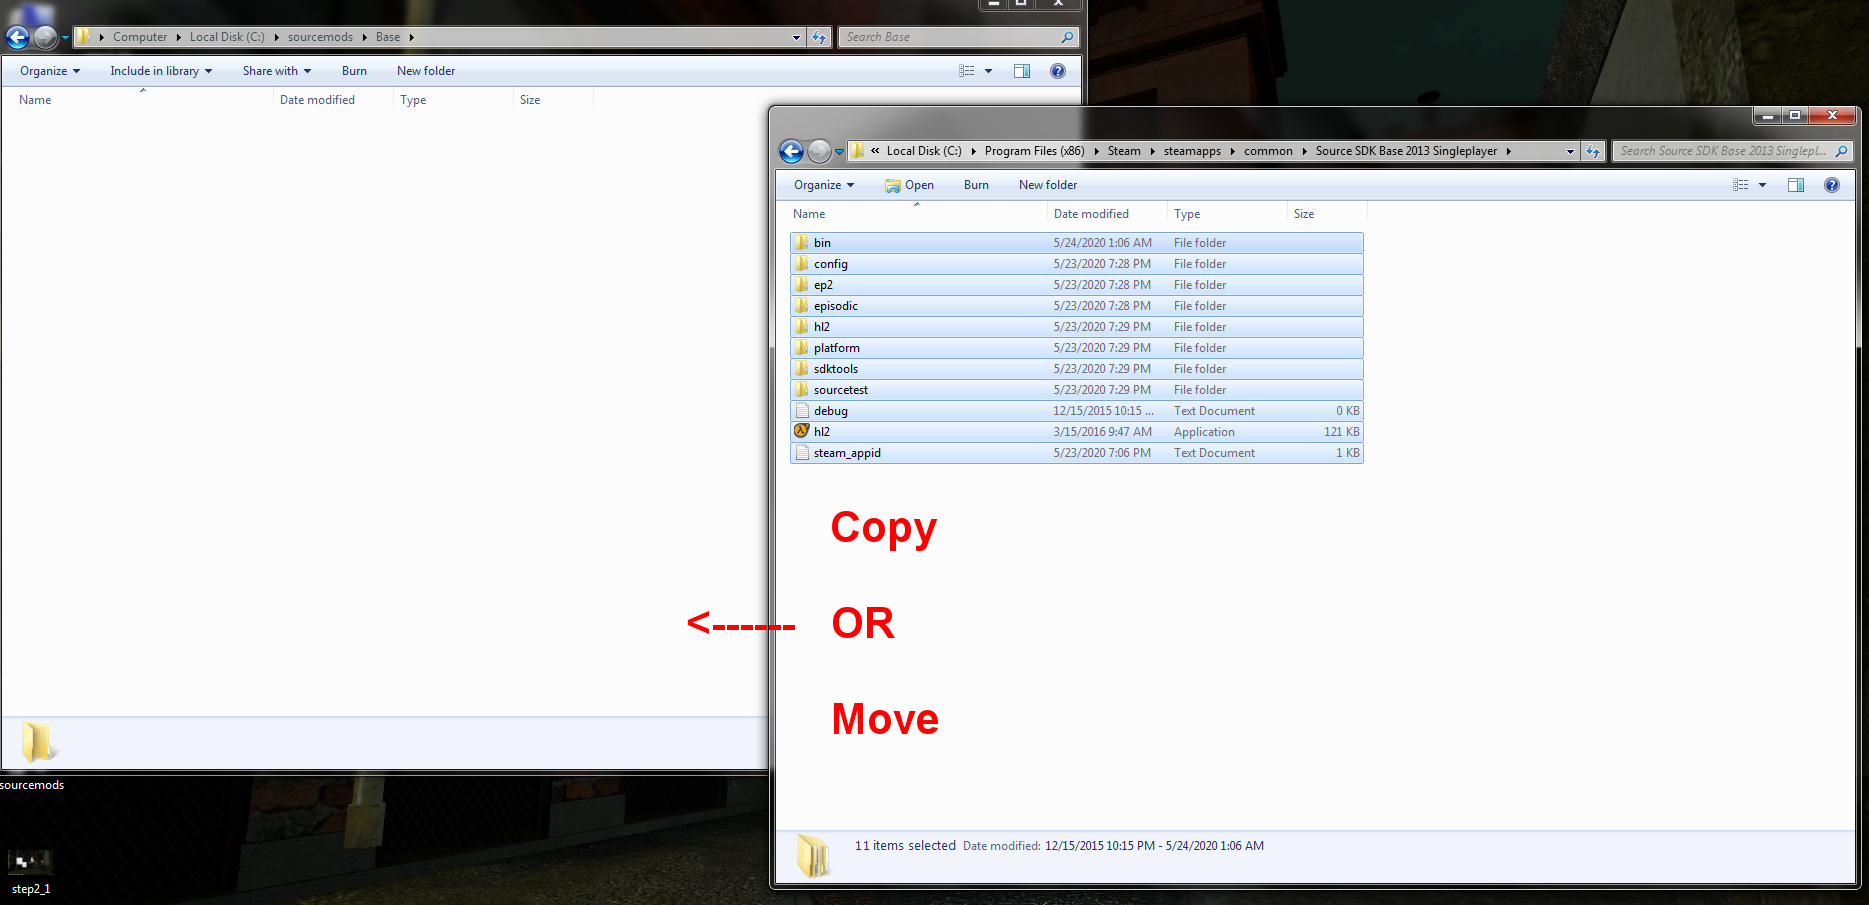Click the search magnifier in Base window
The width and height of the screenshot is (1869, 905).
(x=1067, y=37)
